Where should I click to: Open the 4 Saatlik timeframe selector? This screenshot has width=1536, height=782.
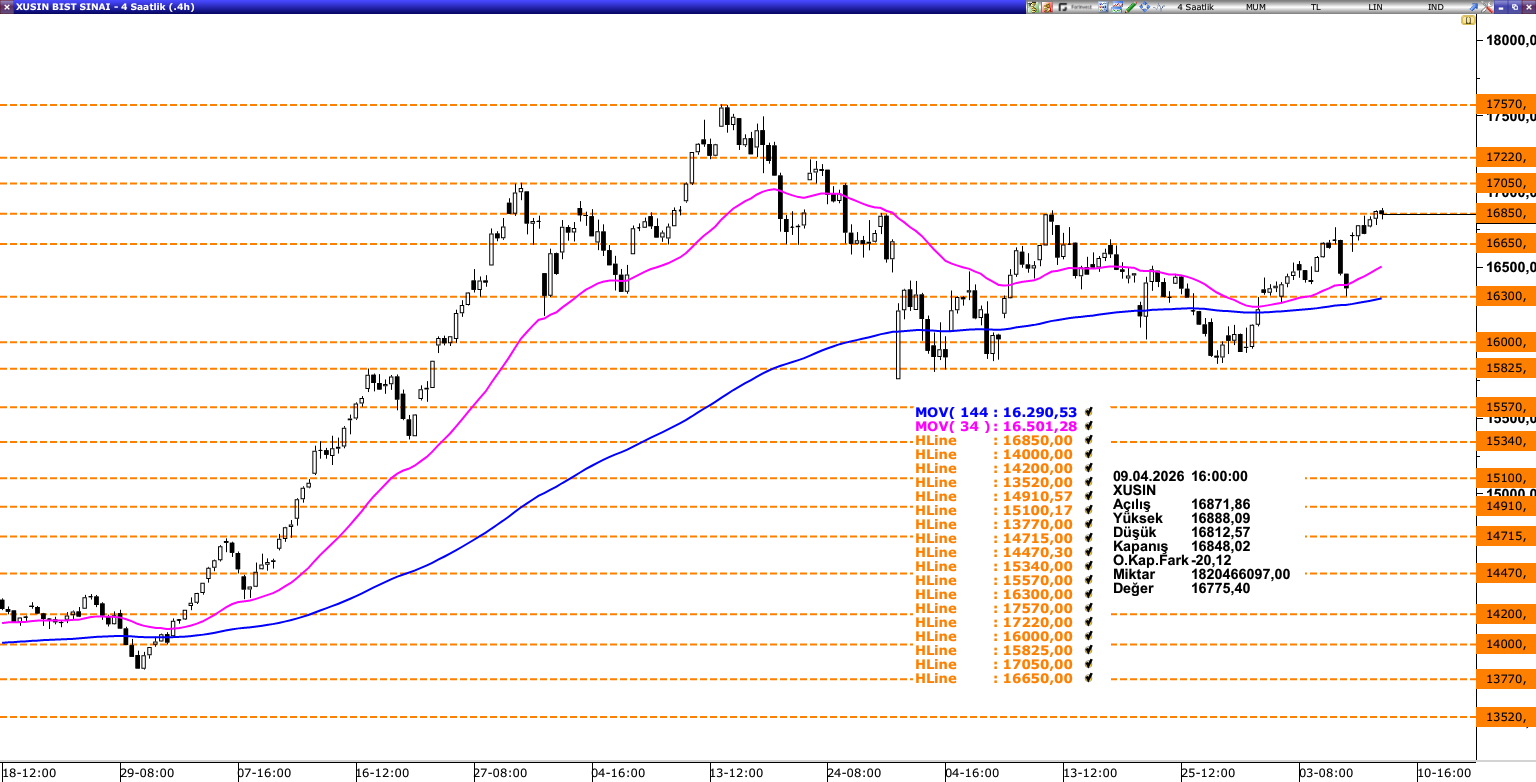(1195, 7)
